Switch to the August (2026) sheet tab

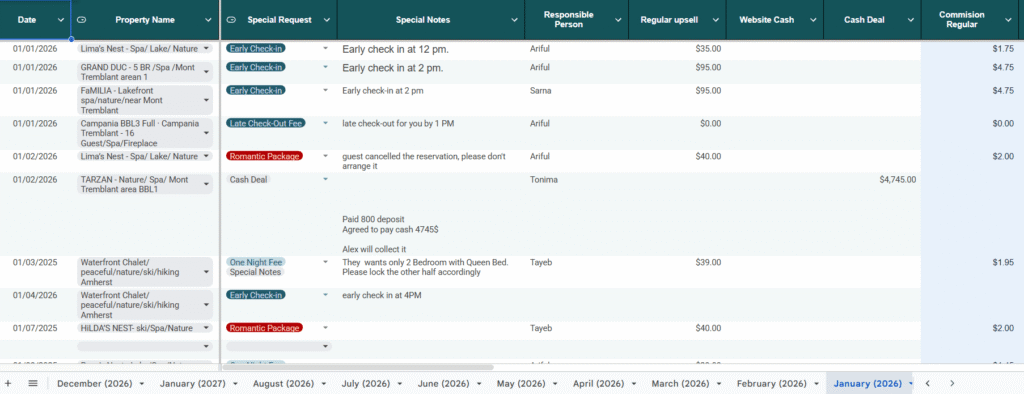click(x=283, y=384)
